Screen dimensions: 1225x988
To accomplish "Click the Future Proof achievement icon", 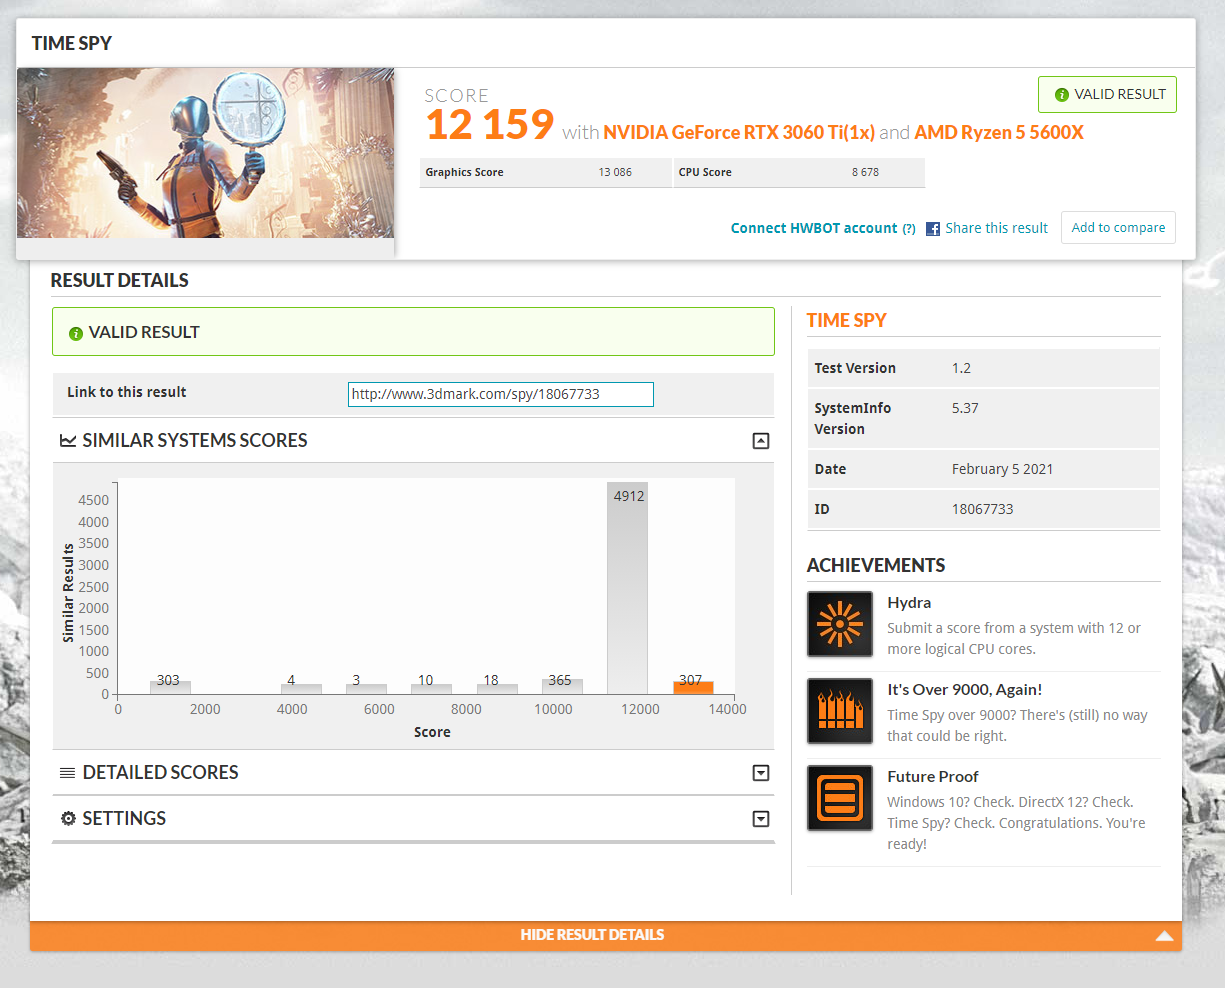I will pos(840,798).
